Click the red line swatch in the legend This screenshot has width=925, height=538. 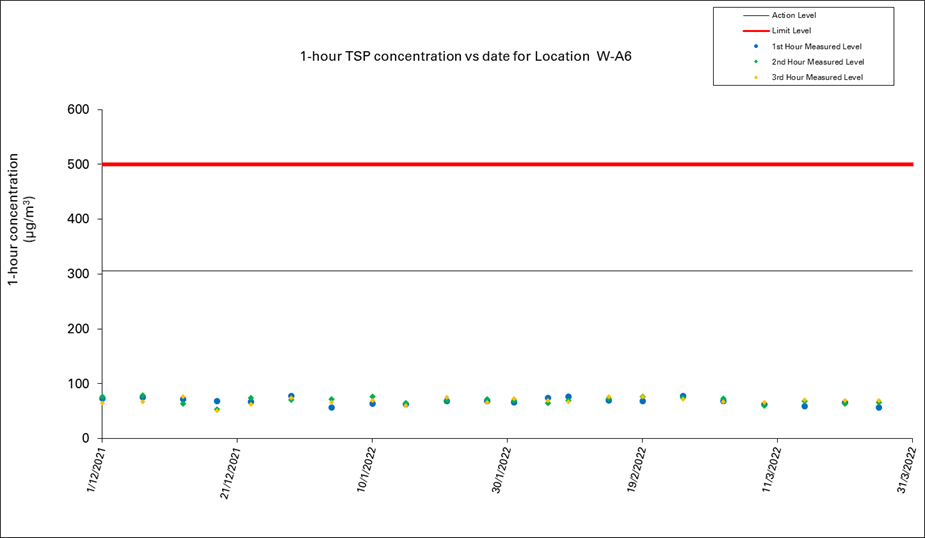click(x=755, y=31)
